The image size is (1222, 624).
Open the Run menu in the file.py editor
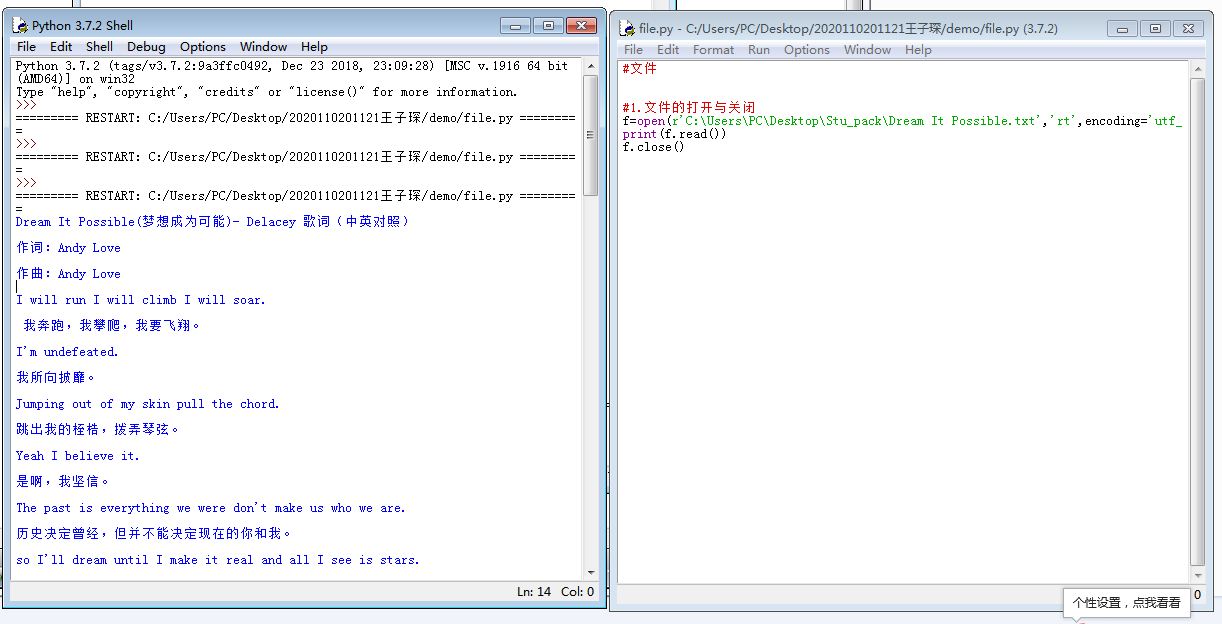pyautogui.click(x=758, y=49)
